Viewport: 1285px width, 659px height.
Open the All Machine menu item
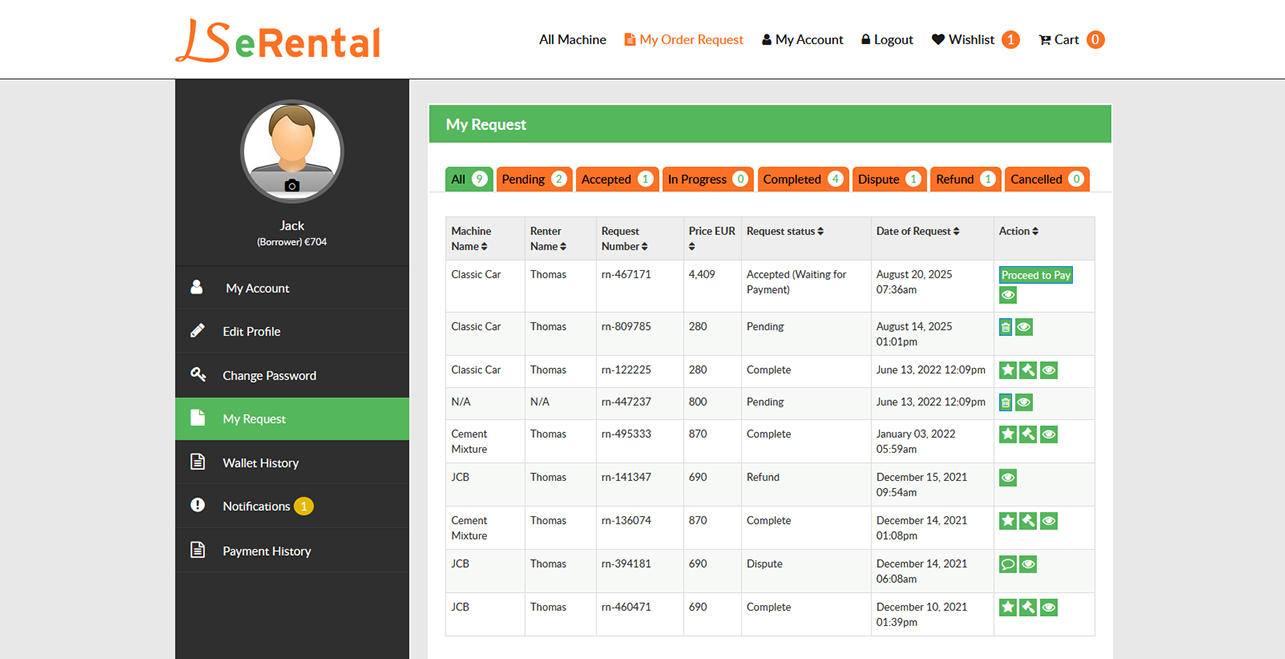(x=572, y=39)
